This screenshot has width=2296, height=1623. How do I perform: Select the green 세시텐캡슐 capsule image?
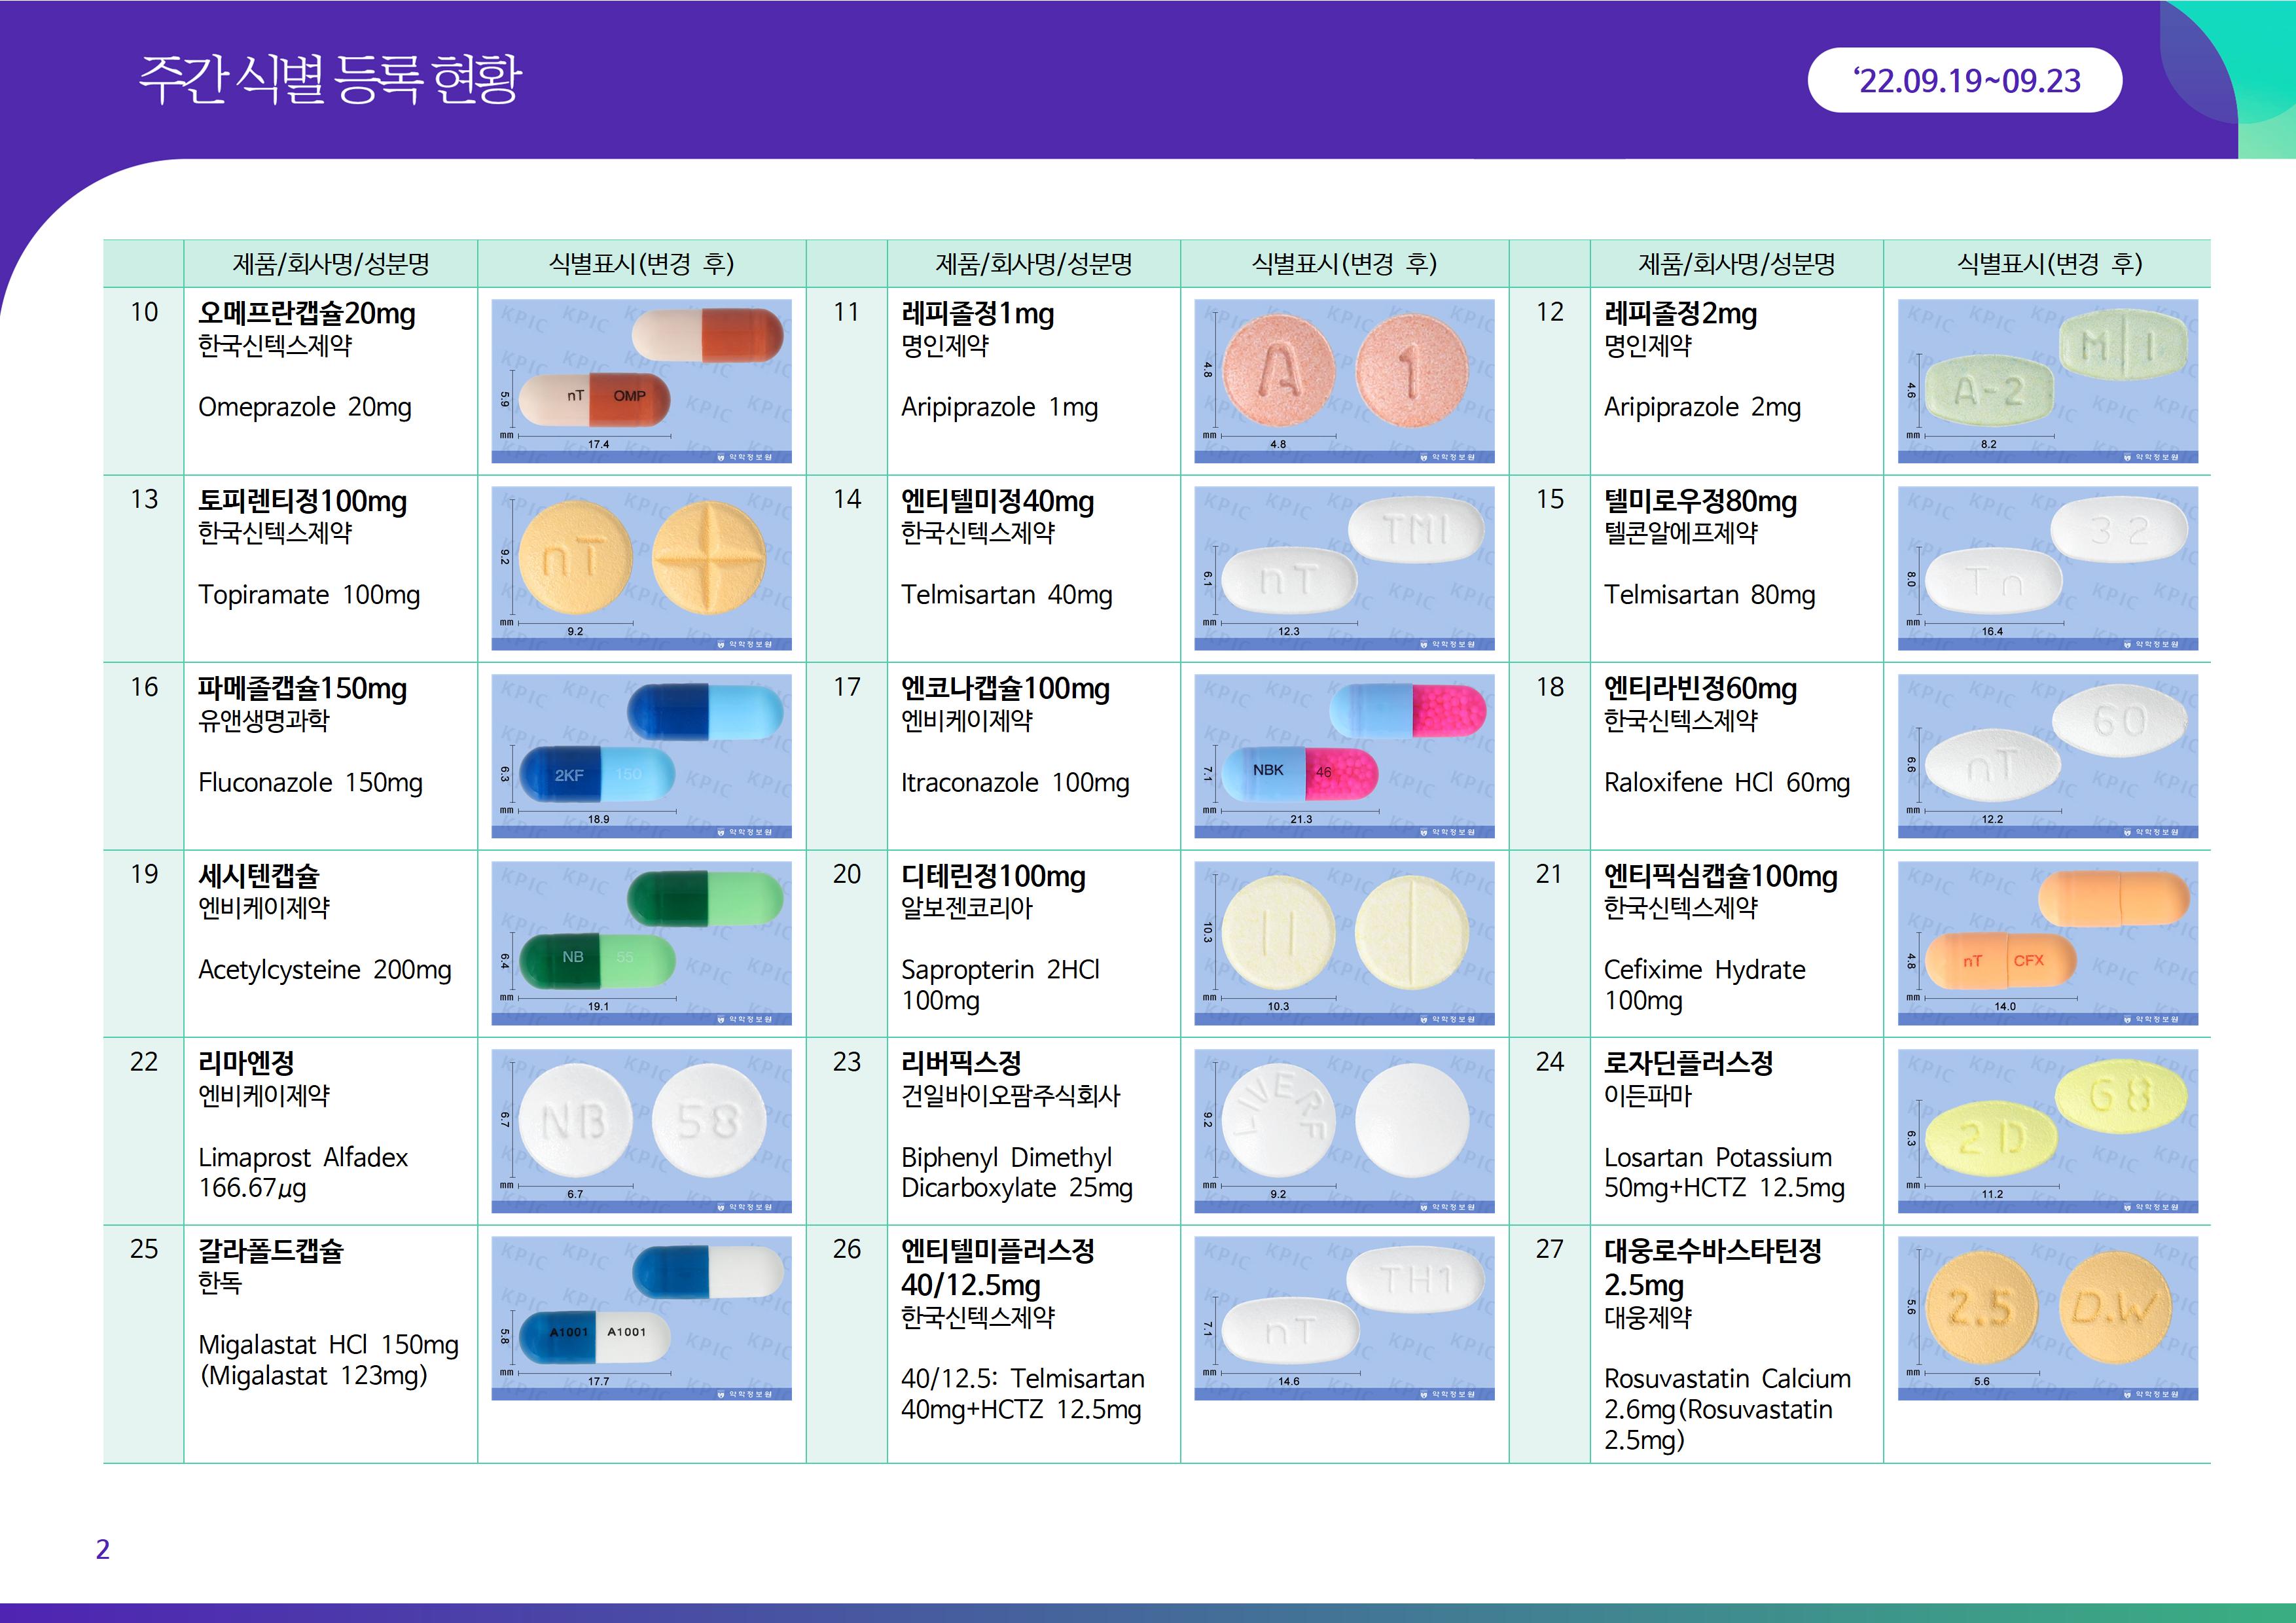point(641,943)
